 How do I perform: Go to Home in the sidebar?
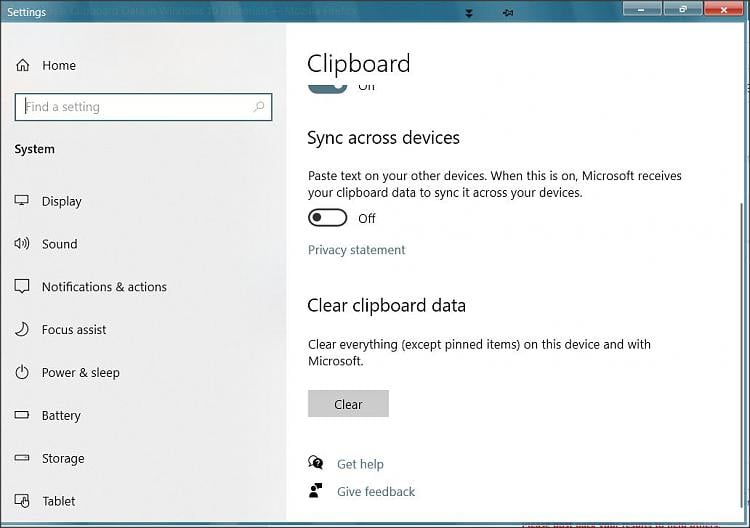coord(58,65)
